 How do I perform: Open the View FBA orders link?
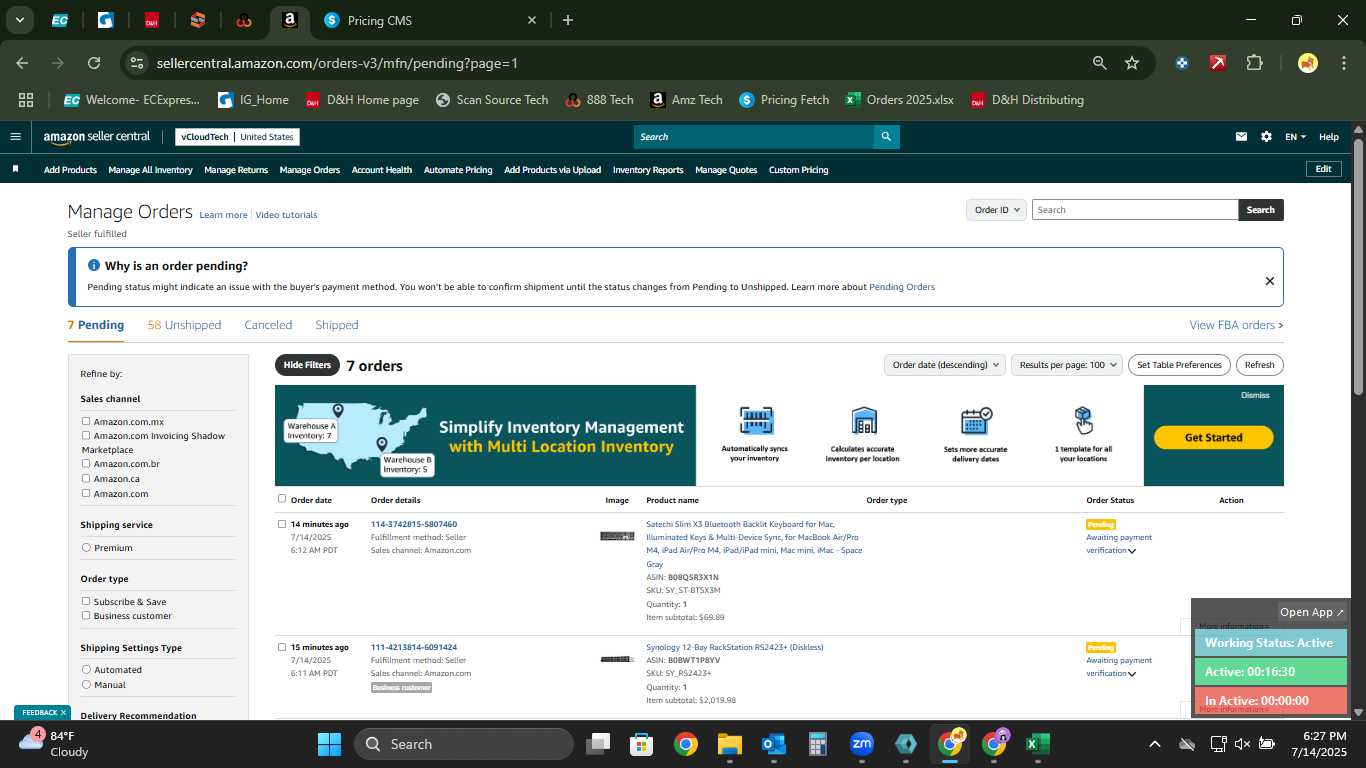[x=1236, y=325]
